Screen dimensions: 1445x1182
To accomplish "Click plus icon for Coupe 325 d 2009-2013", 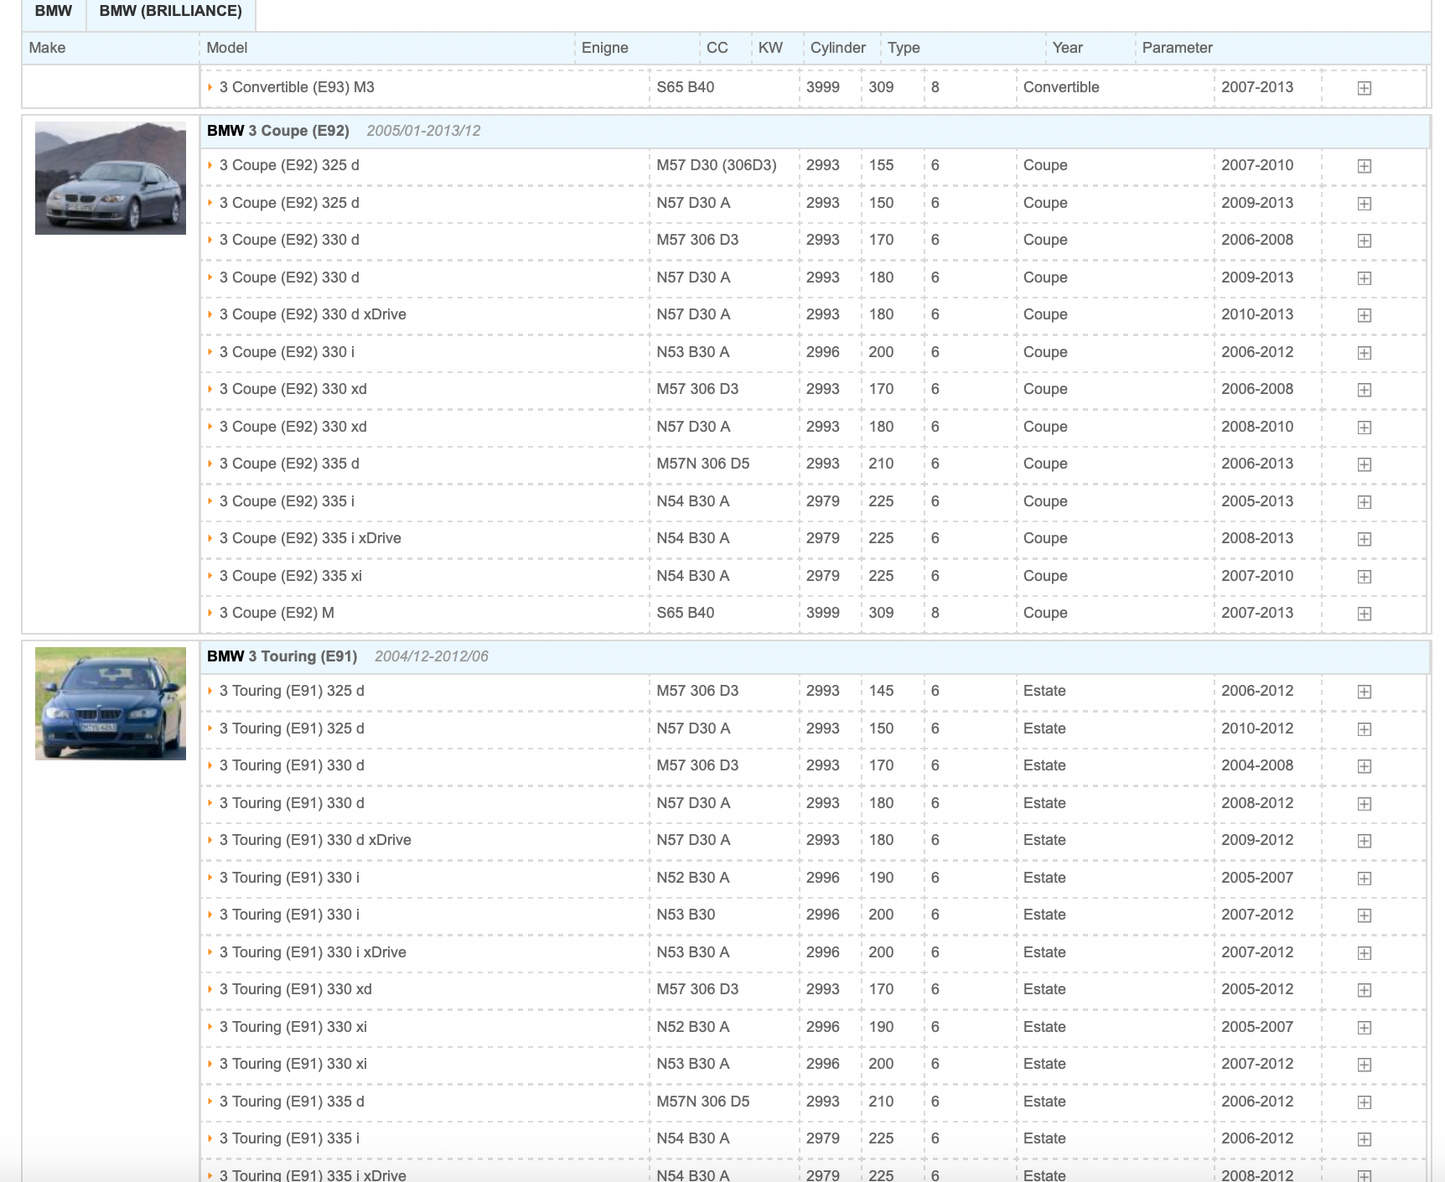I will point(1364,203).
